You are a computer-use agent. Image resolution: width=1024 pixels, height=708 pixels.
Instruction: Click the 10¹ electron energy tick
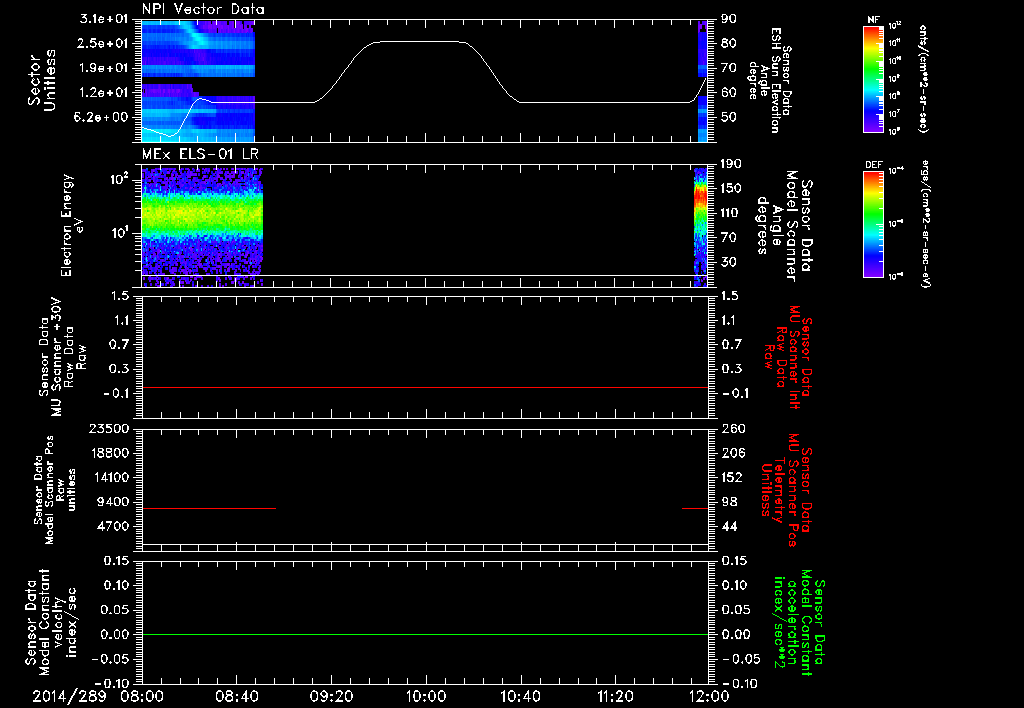pos(118,233)
